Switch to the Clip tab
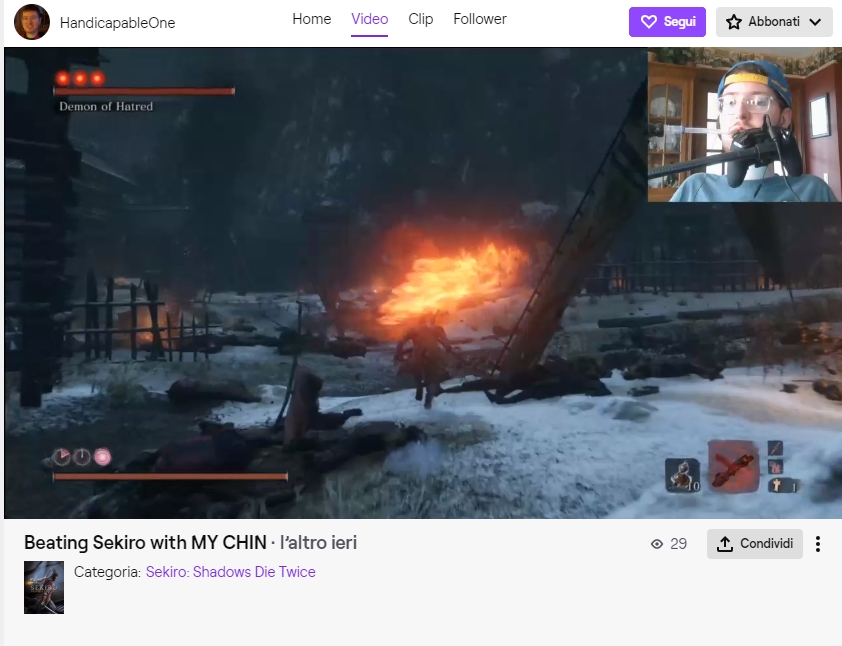This screenshot has height=646, width=842. coord(421,19)
